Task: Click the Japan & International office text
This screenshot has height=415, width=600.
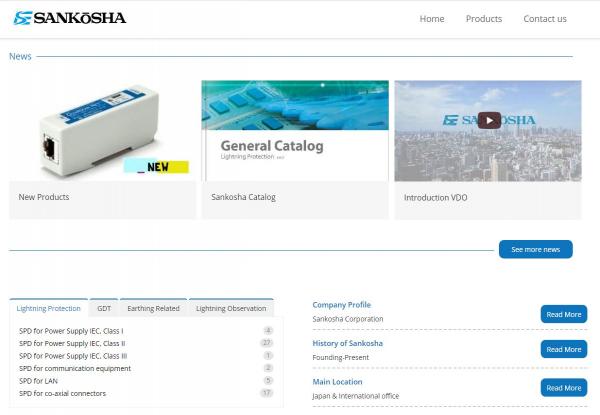Action: pos(355,396)
